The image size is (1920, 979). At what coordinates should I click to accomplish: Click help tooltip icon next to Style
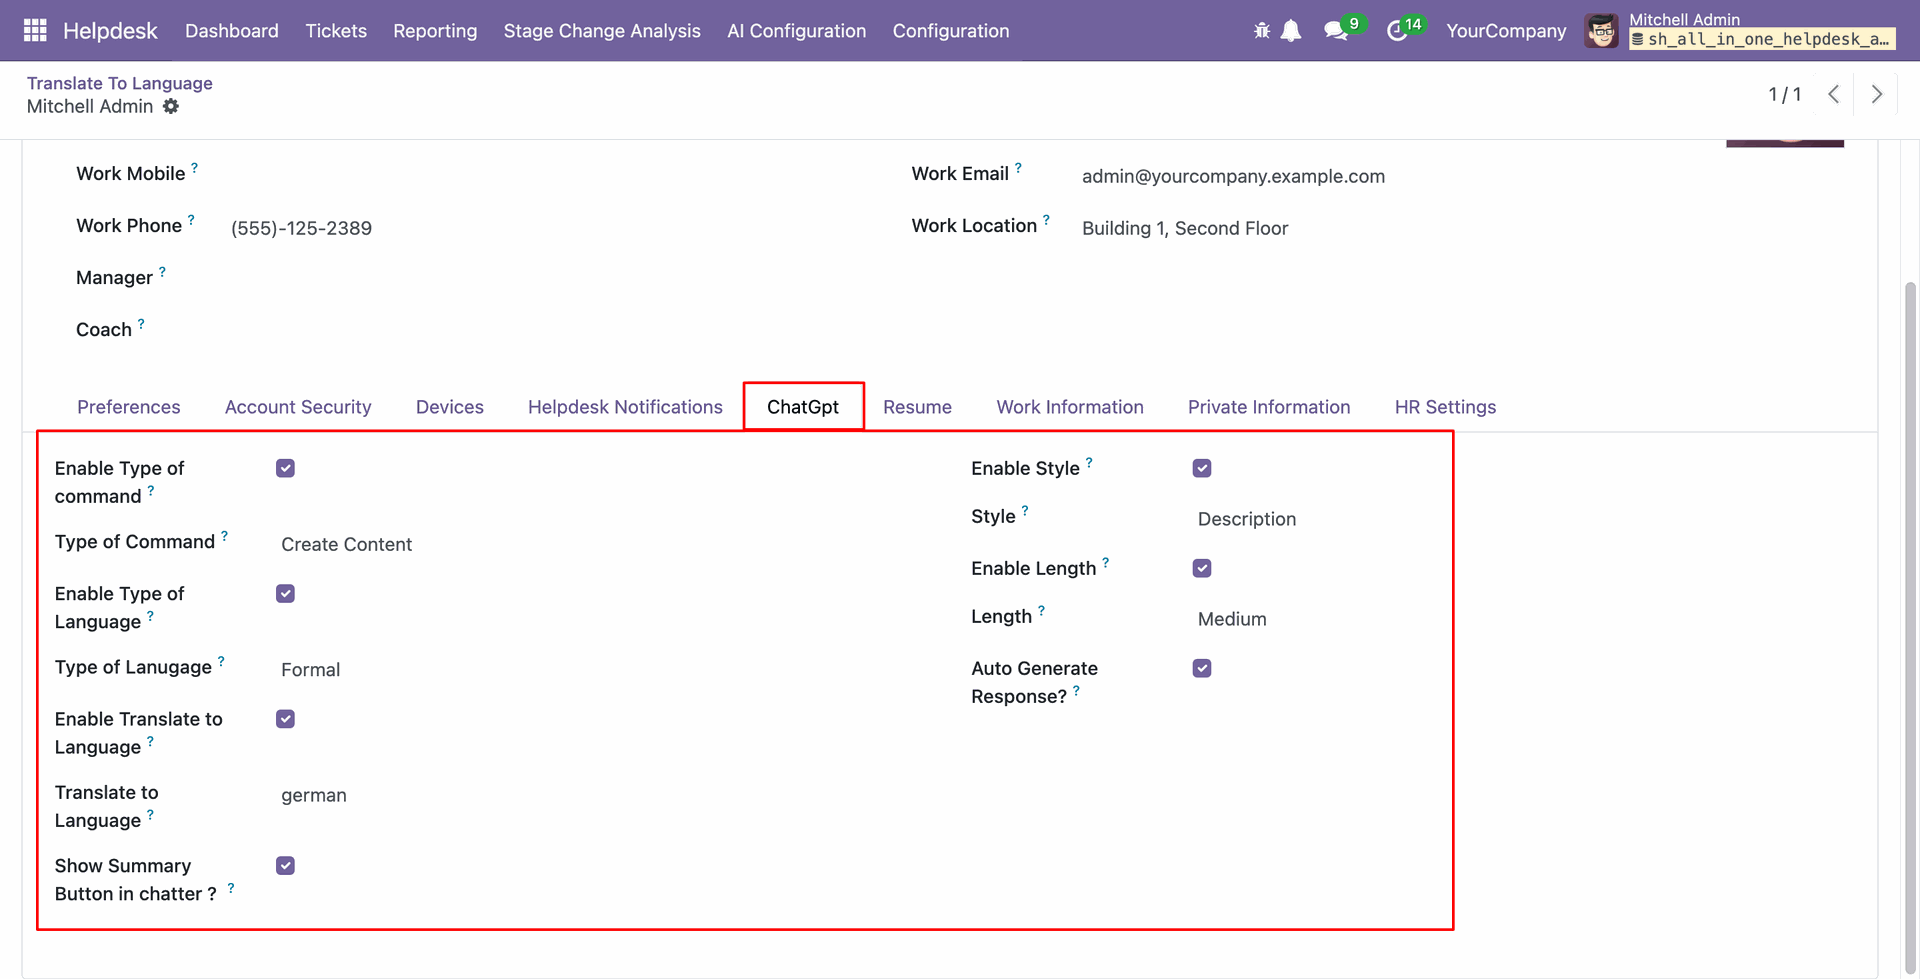pyautogui.click(x=1025, y=511)
